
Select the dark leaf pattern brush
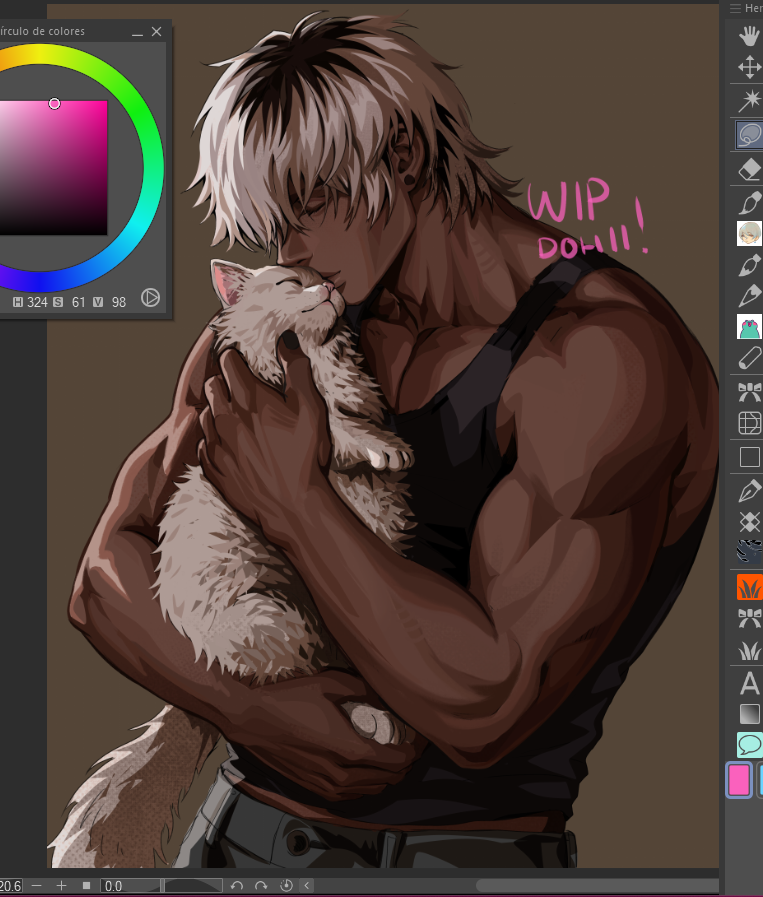749,552
